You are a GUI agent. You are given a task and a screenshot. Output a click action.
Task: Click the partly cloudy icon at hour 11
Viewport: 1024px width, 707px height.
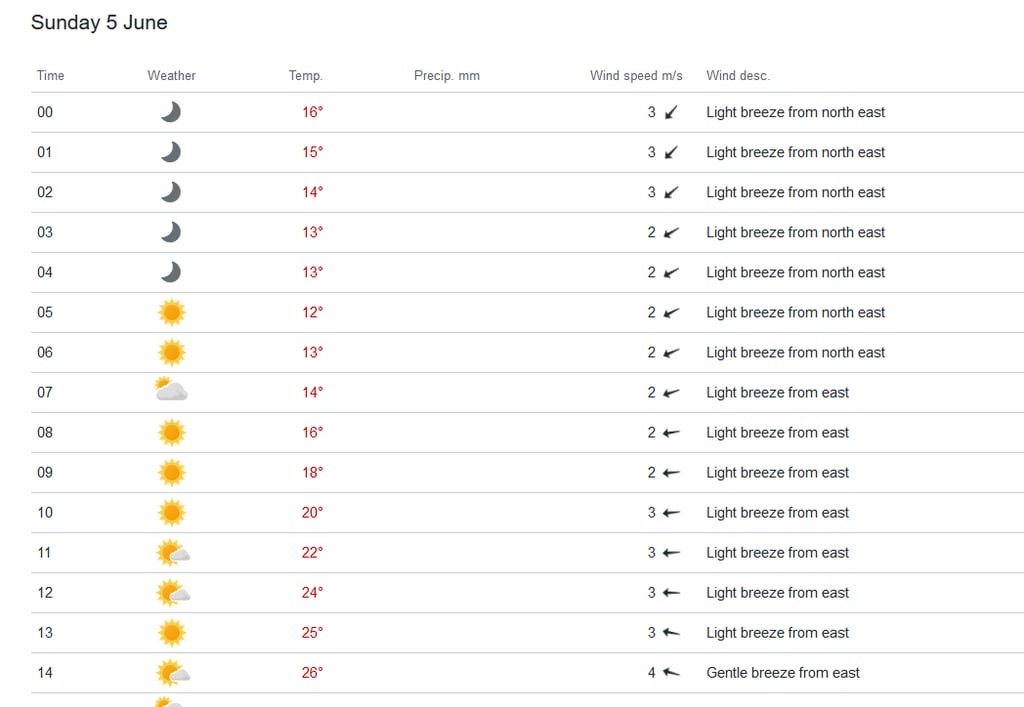[172, 552]
